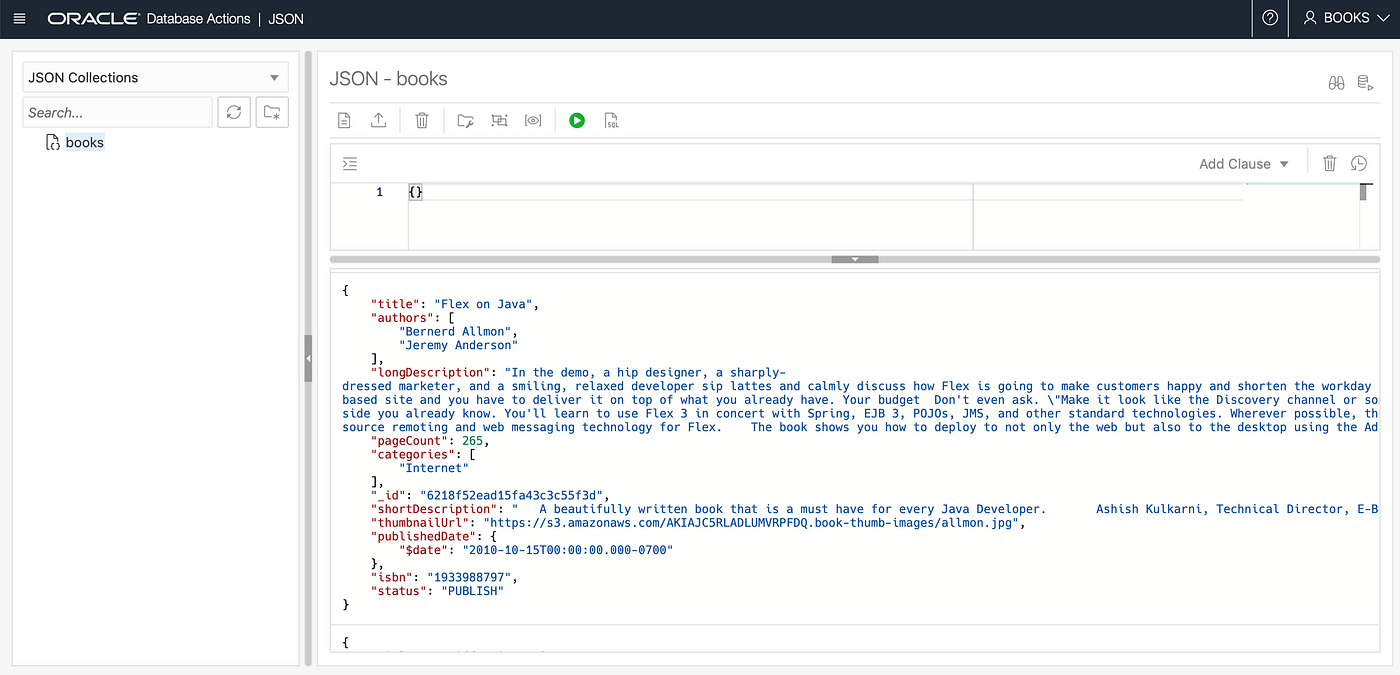This screenshot has height=675, width=1400.
Task: Click the collection Search field
Action: tap(118, 112)
